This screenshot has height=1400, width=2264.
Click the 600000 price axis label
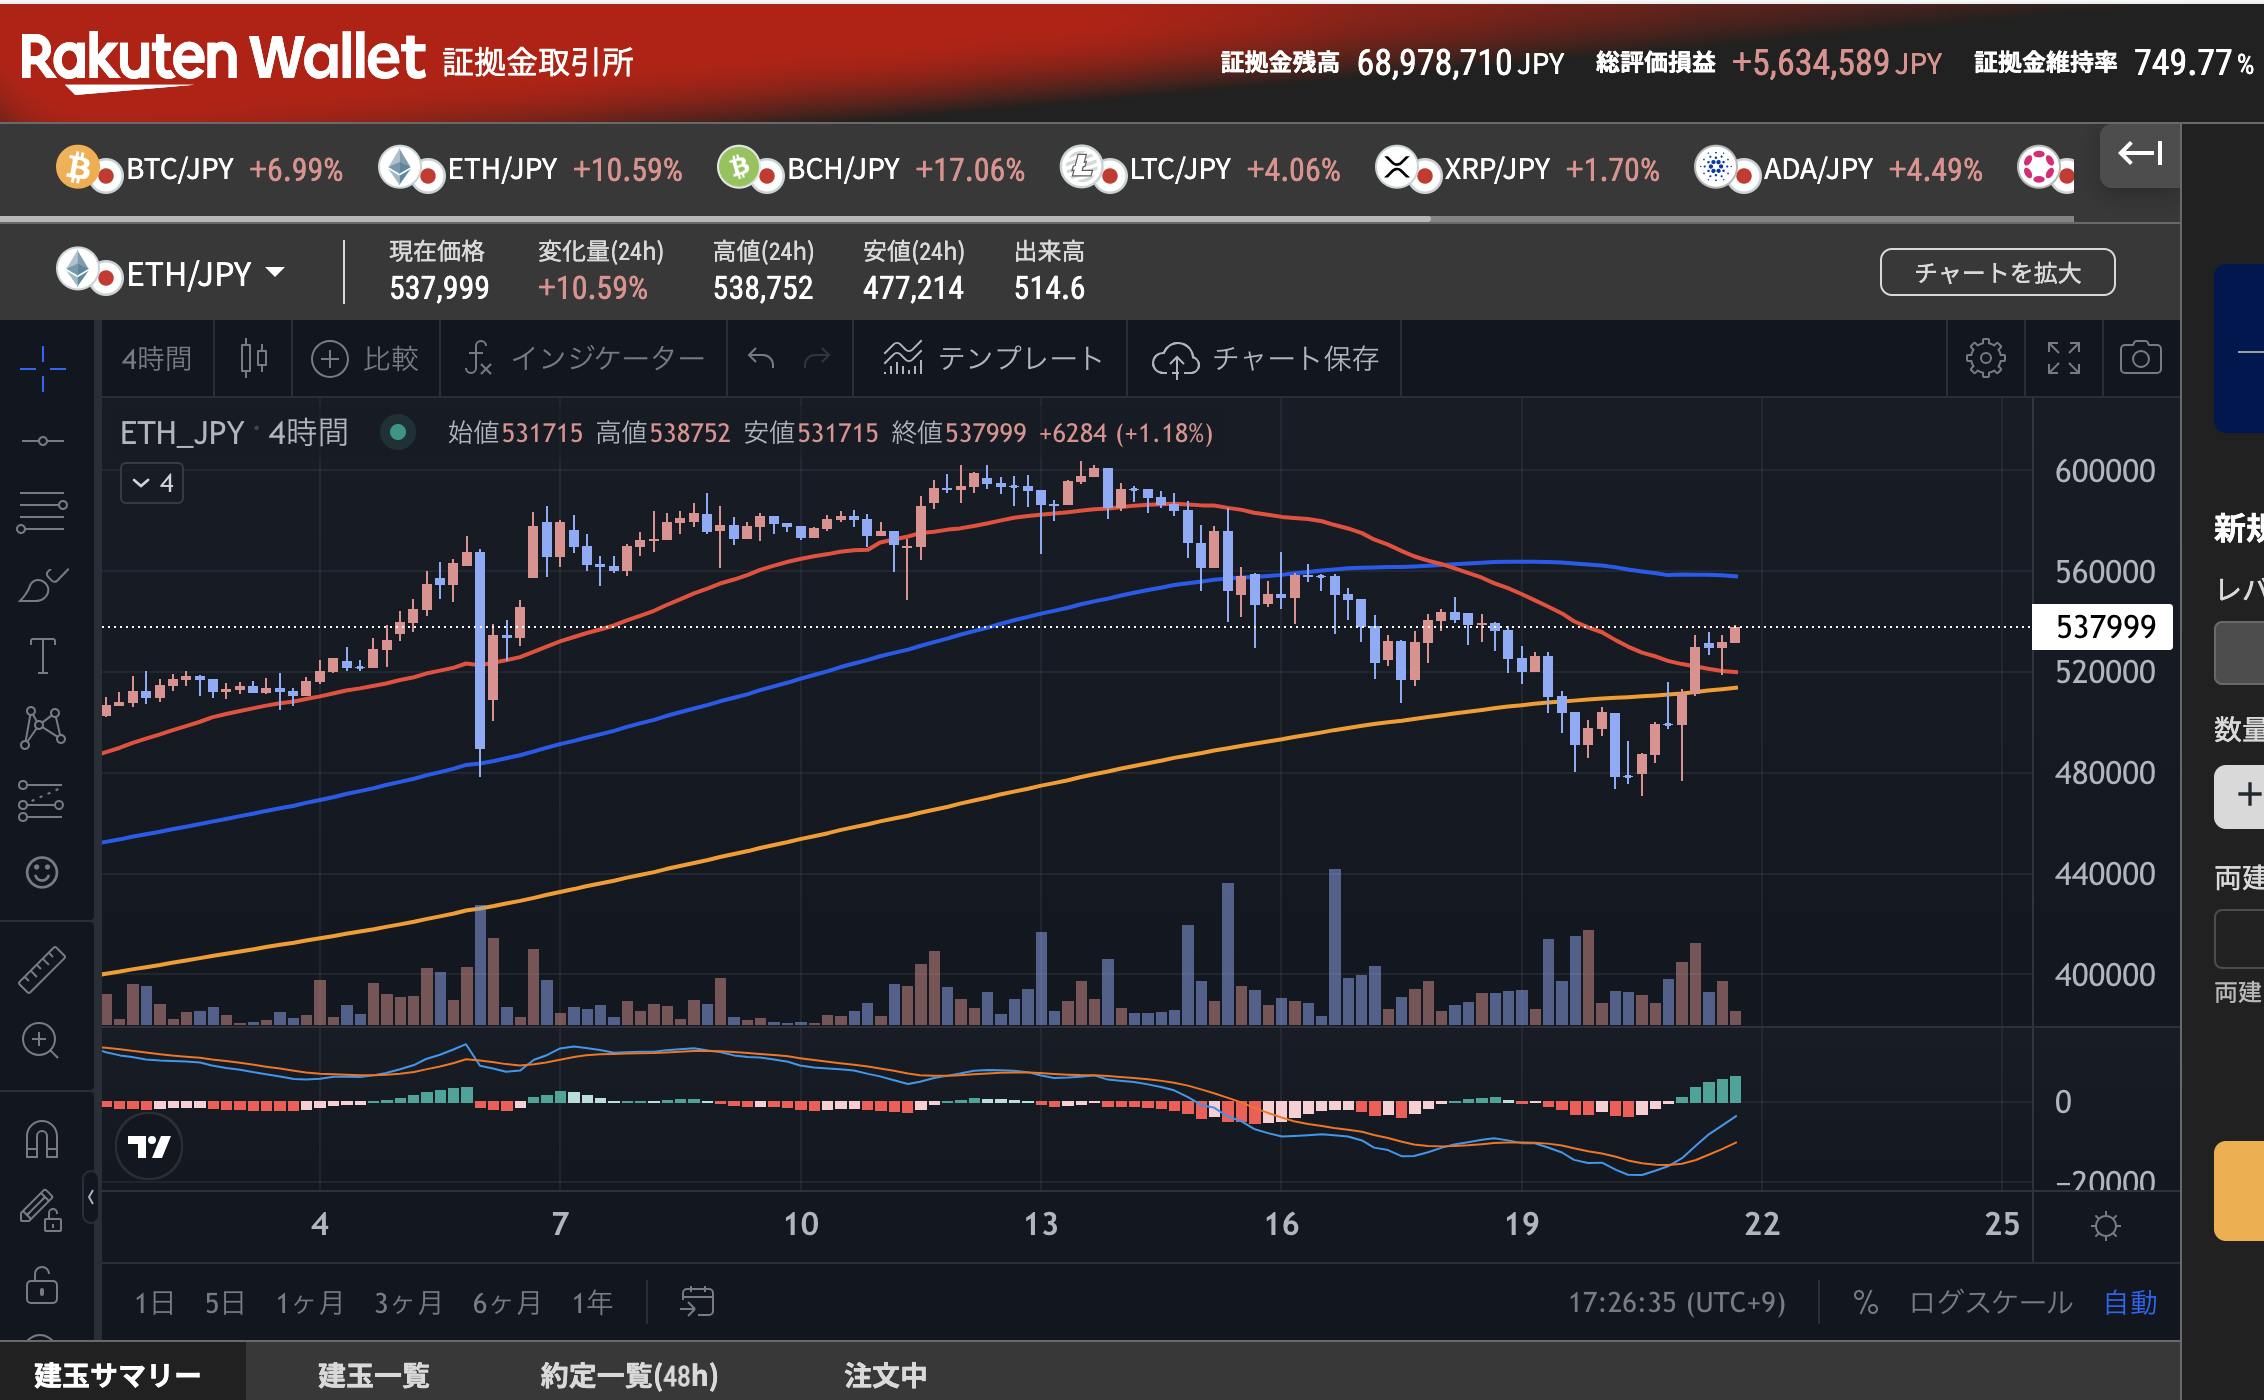click(x=2104, y=471)
